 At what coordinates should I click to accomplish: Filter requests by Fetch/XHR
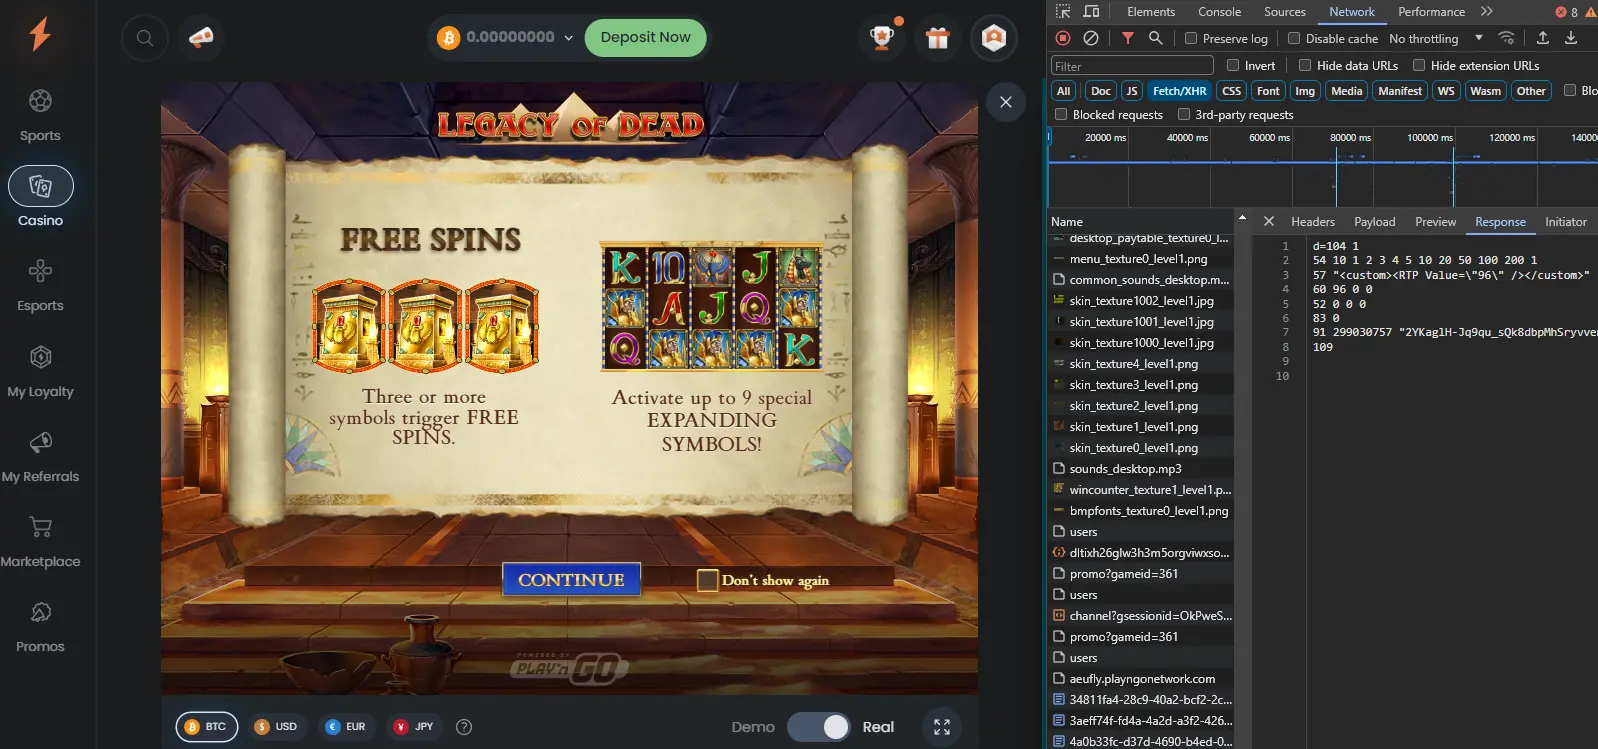pos(1180,91)
